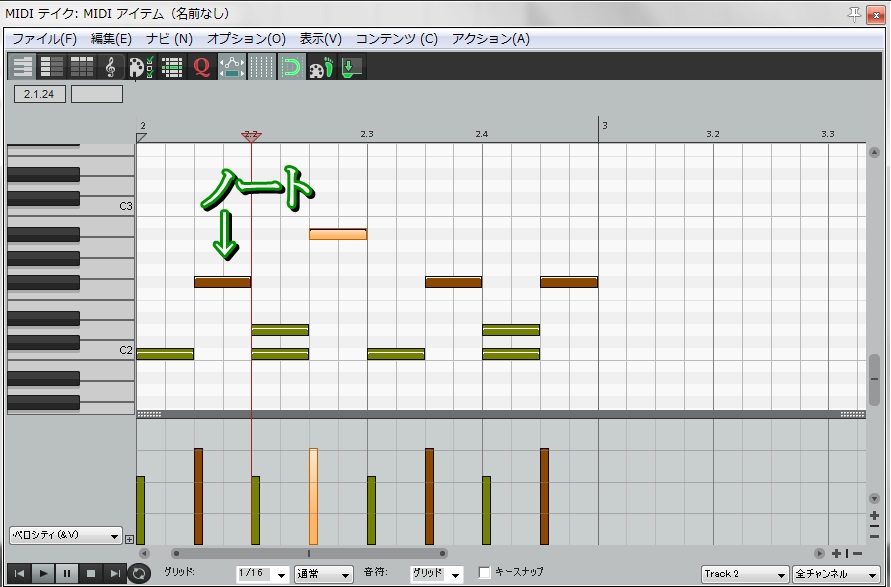Click the 2.1.24 position field
891x587 pixels.
40,94
